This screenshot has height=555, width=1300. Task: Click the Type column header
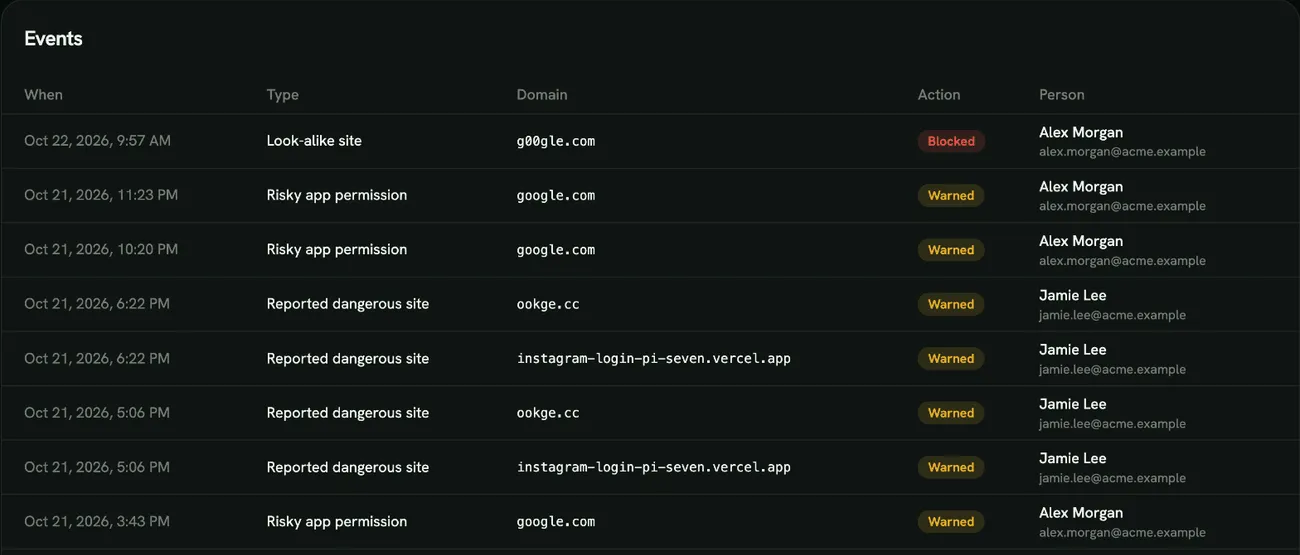pos(283,95)
